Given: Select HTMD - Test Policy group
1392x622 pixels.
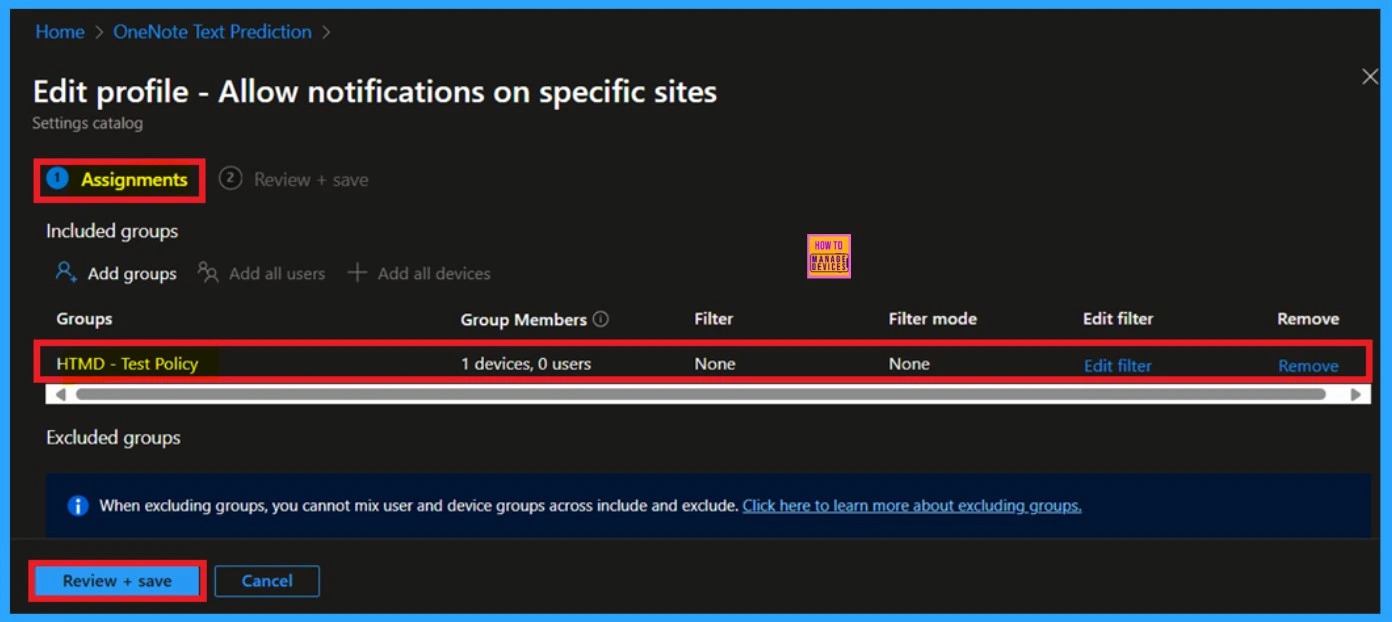Looking at the screenshot, I should tap(127, 364).
